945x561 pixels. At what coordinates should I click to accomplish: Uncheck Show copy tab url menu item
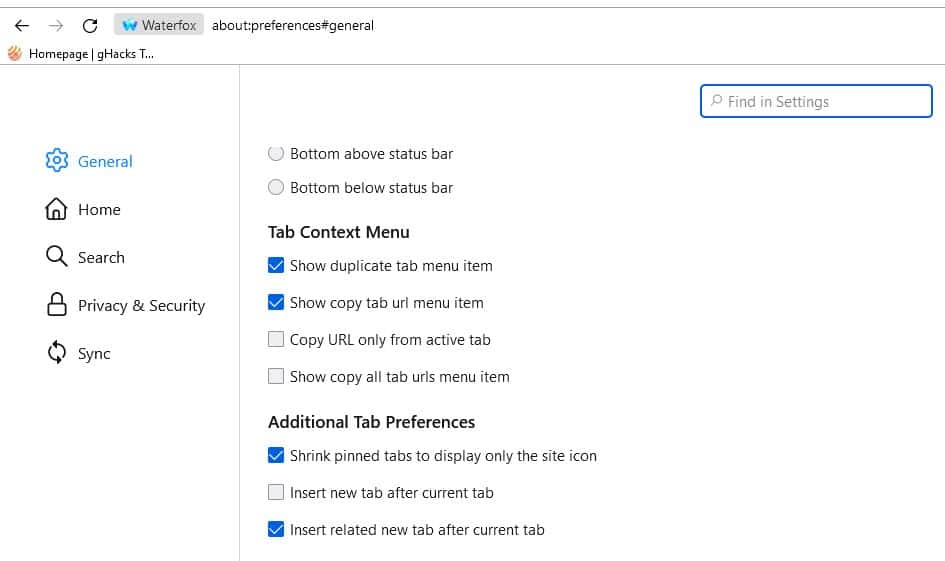click(x=275, y=302)
